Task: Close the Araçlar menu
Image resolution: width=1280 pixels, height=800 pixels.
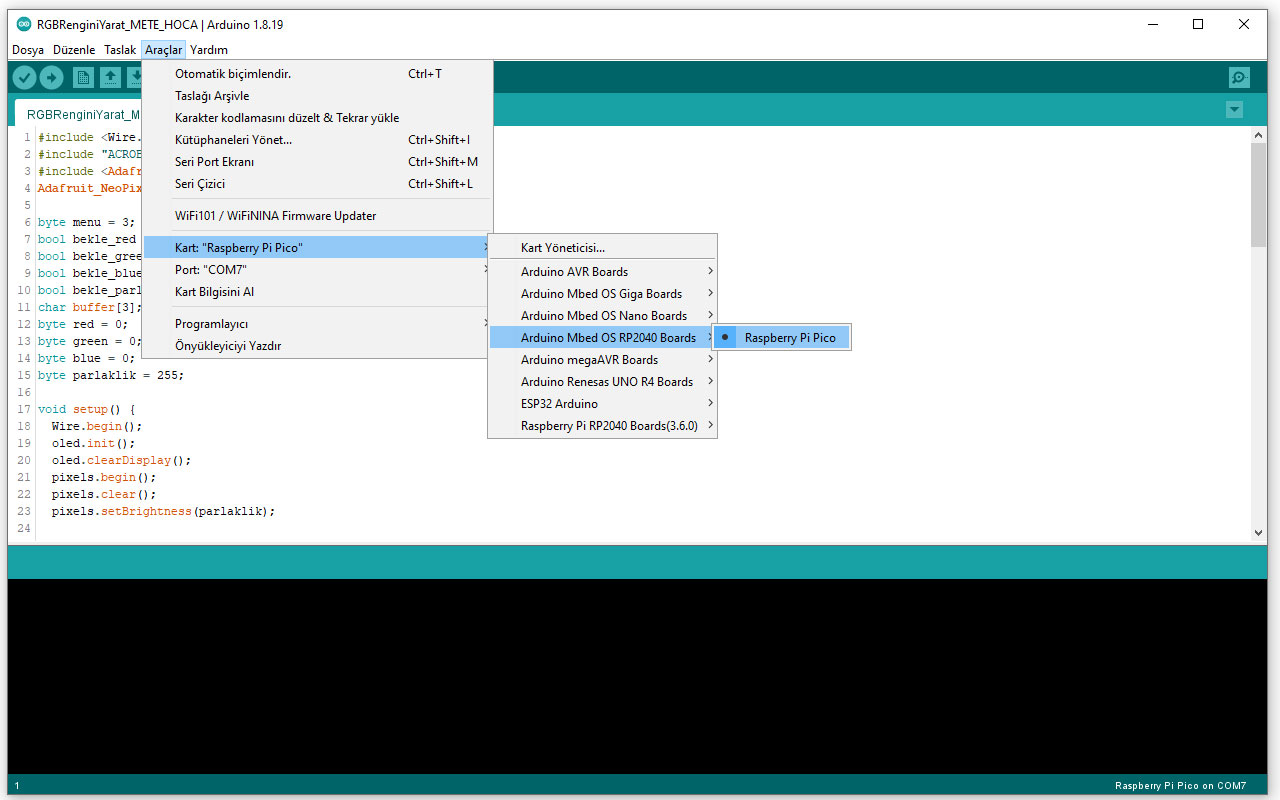Action: [x=163, y=50]
